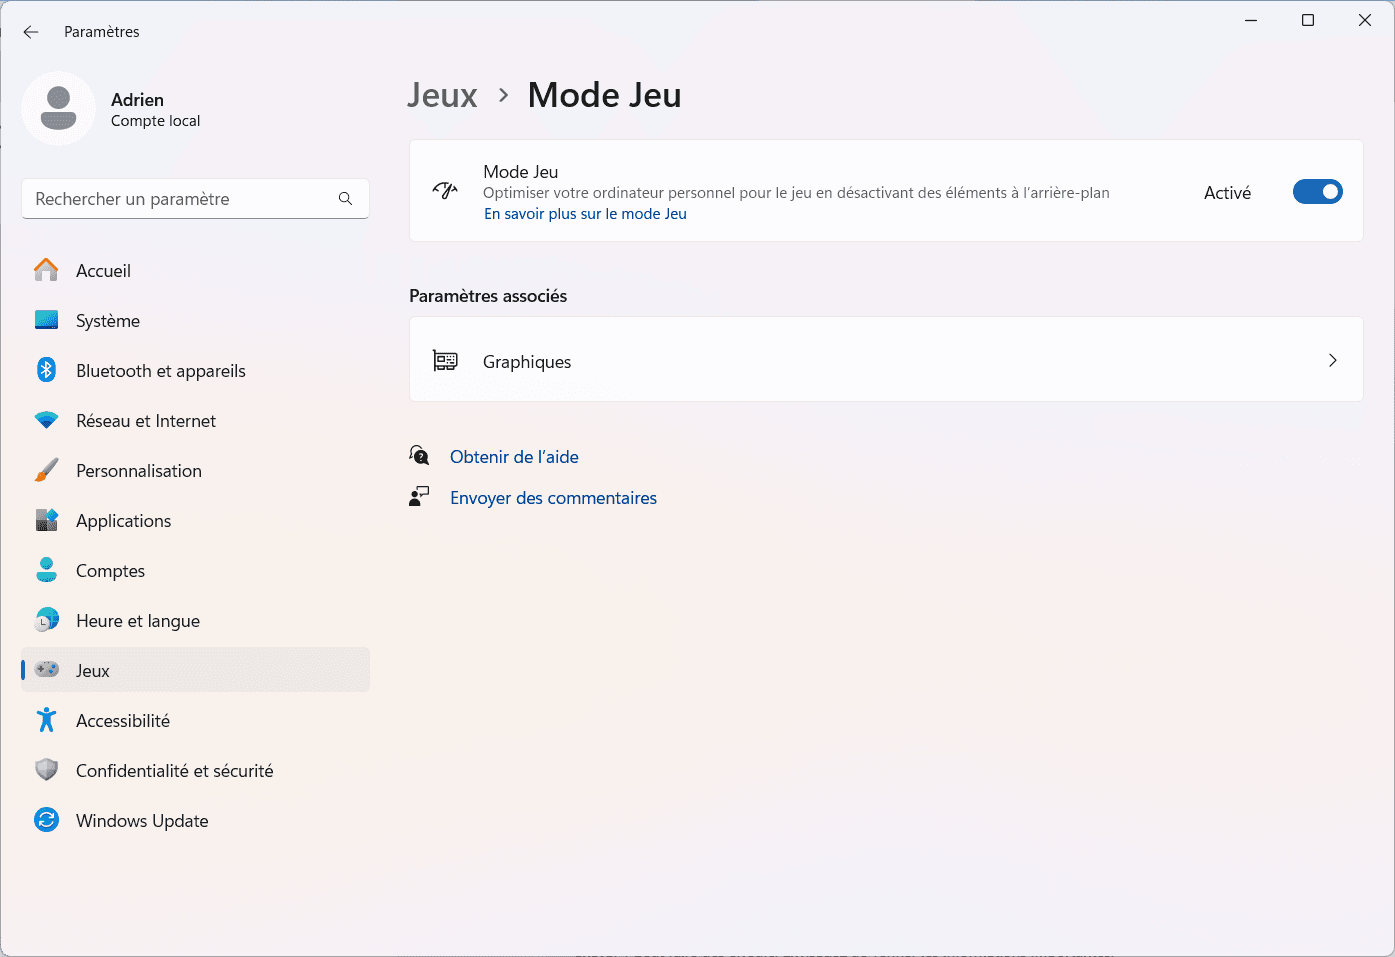The width and height of the screenshot is (1395, 957).
Task: Click the Confidentialité shield icon
Action: tap(46, 770)
